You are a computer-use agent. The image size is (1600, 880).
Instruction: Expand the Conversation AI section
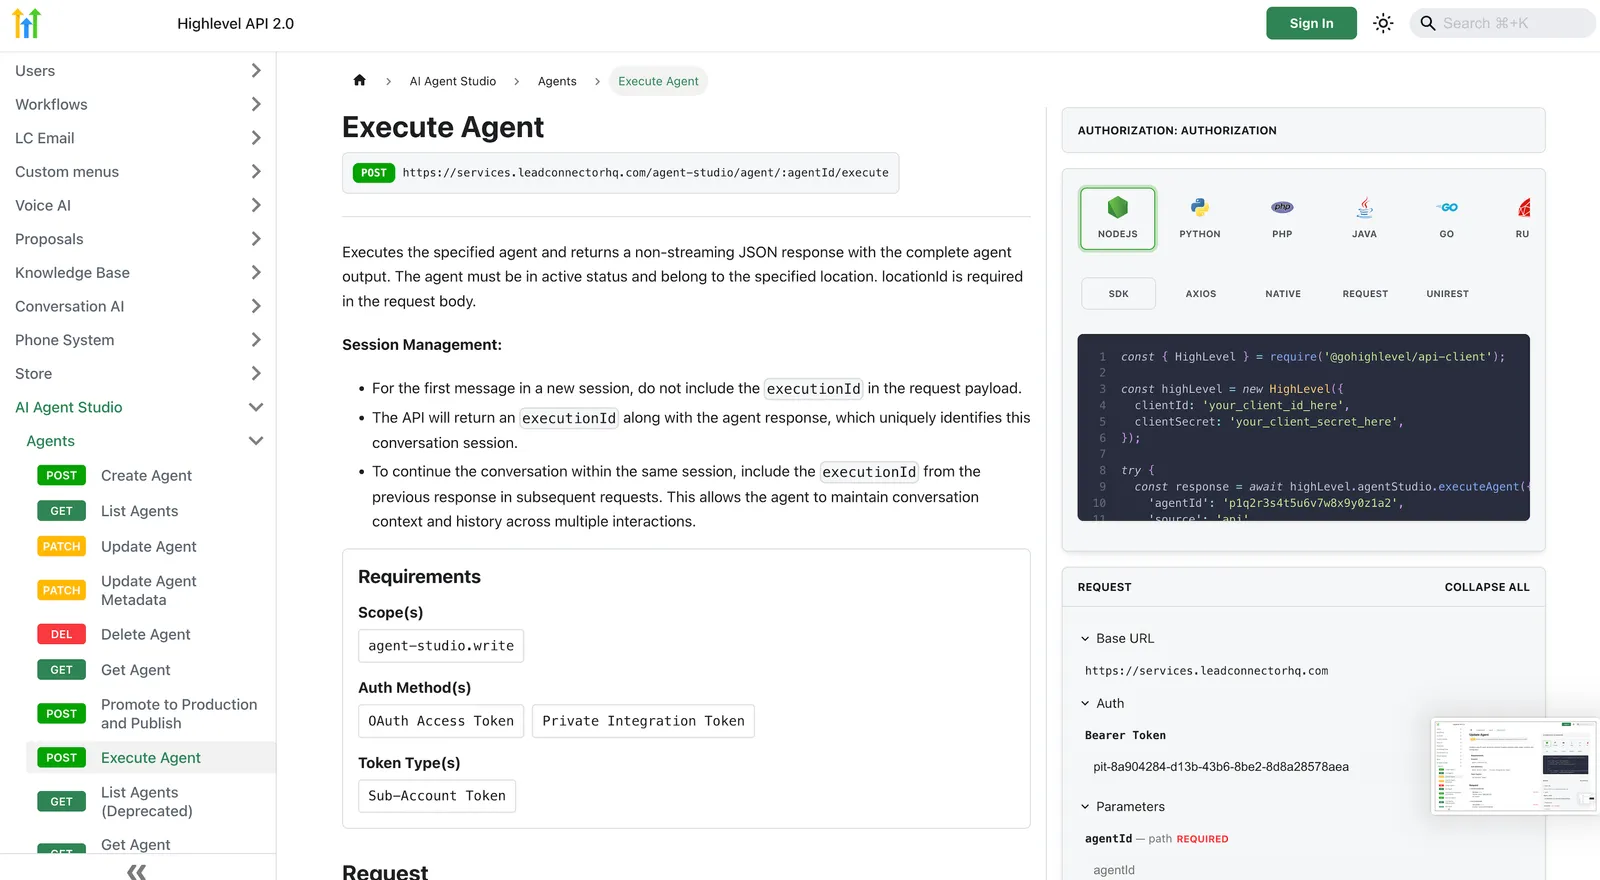tap(256, 306)
